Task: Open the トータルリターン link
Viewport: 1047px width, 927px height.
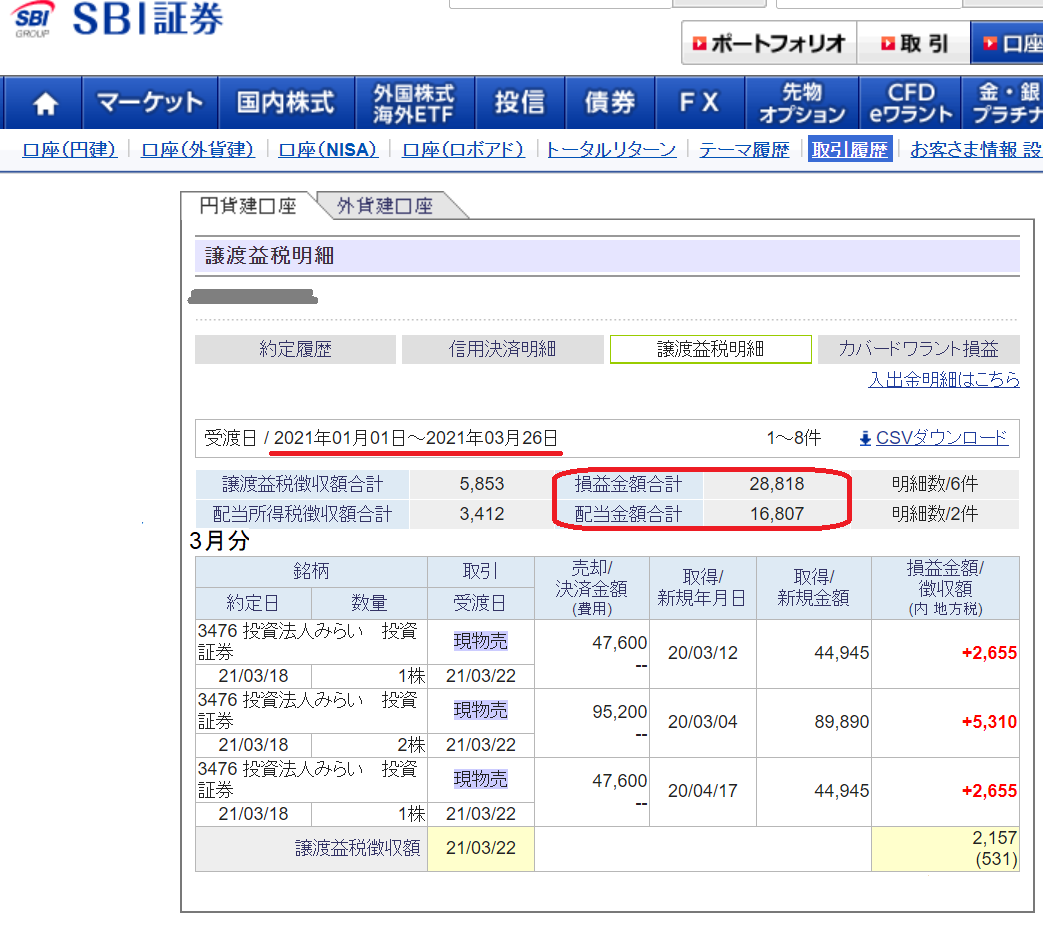Action: click(x=611, y=150)
